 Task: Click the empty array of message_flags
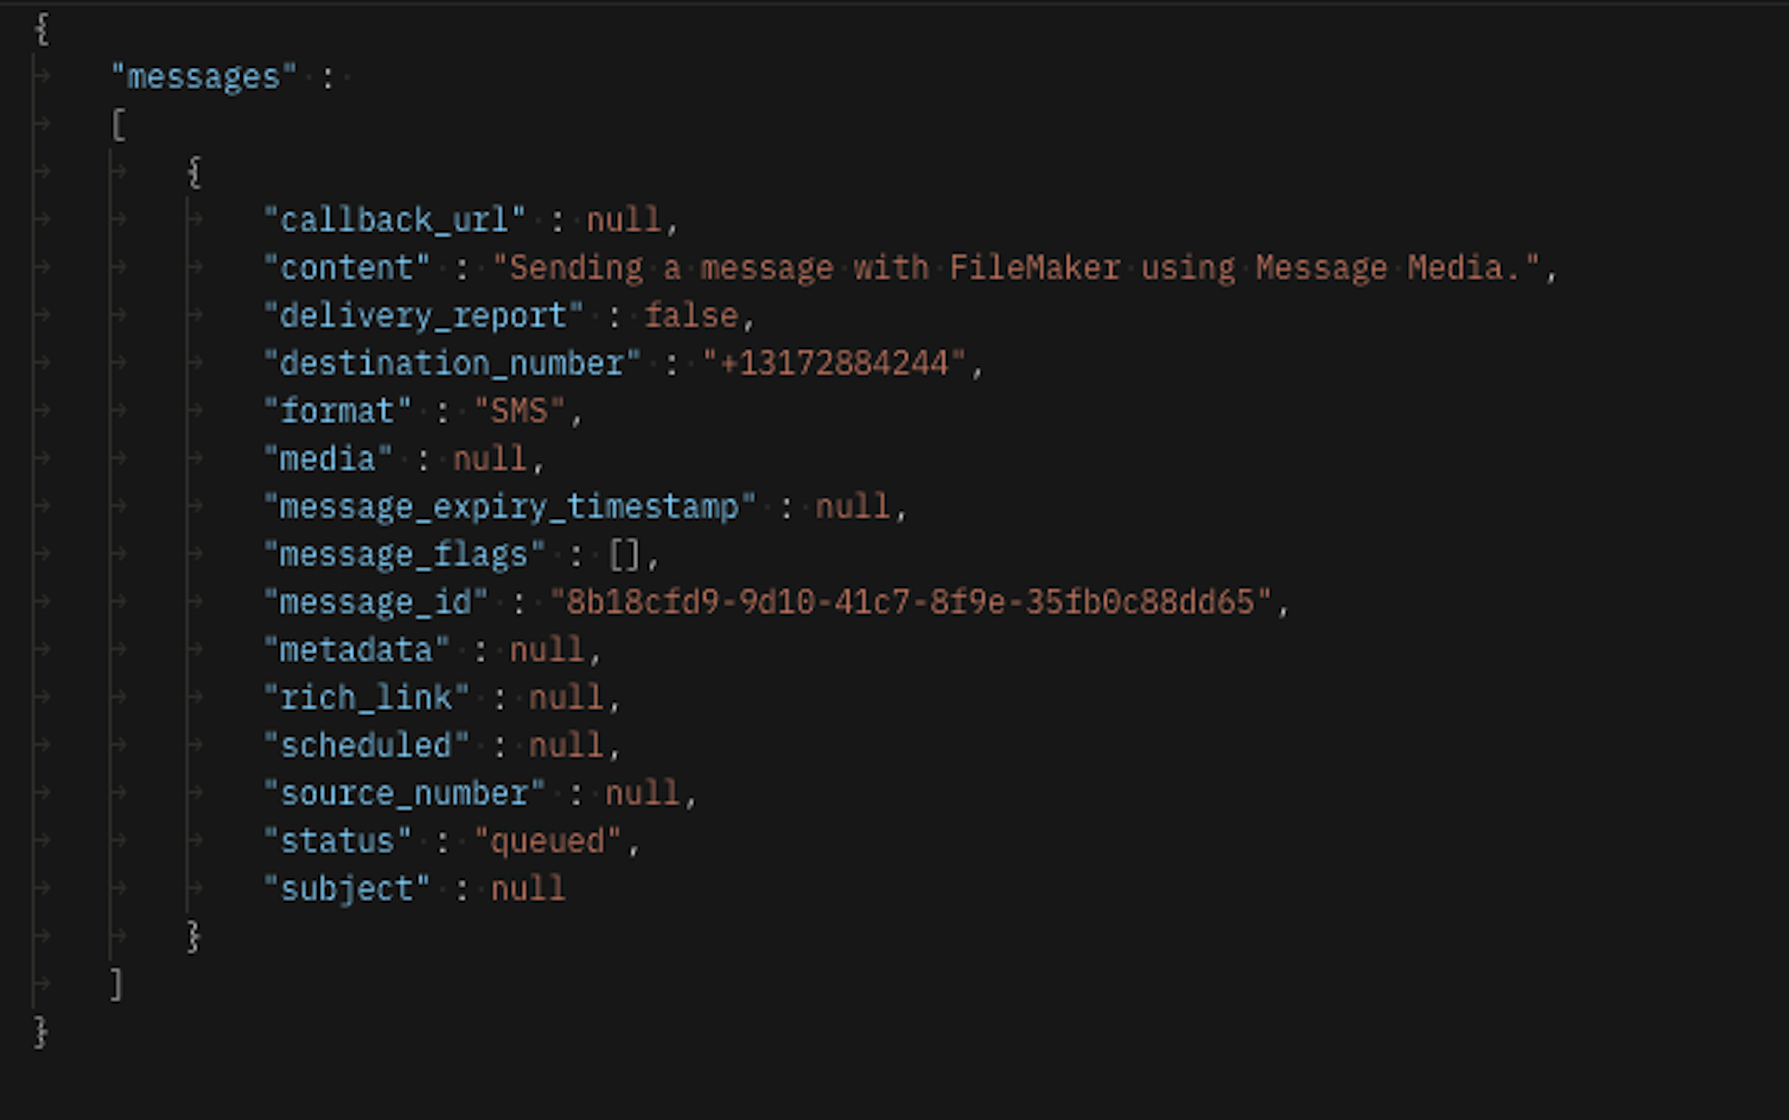[x=624, y=555]
